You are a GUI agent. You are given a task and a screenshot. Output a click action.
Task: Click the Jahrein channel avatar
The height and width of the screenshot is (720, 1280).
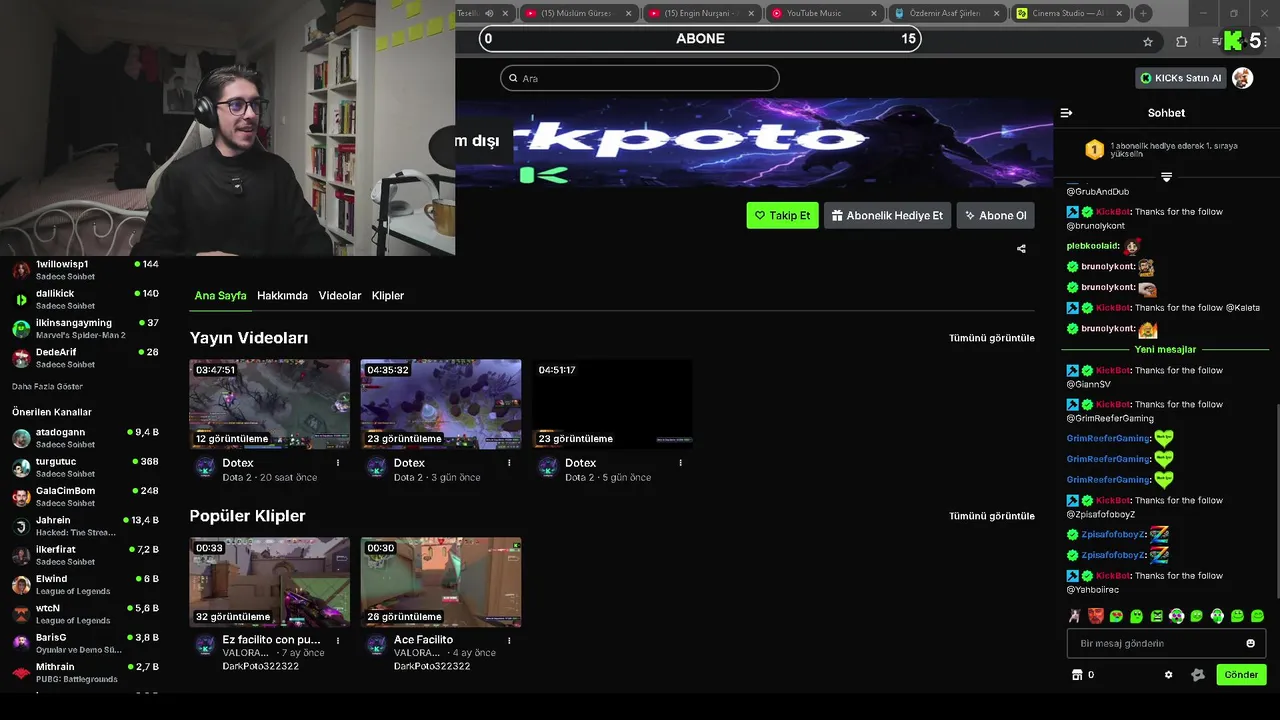click(x=21, y=526)
